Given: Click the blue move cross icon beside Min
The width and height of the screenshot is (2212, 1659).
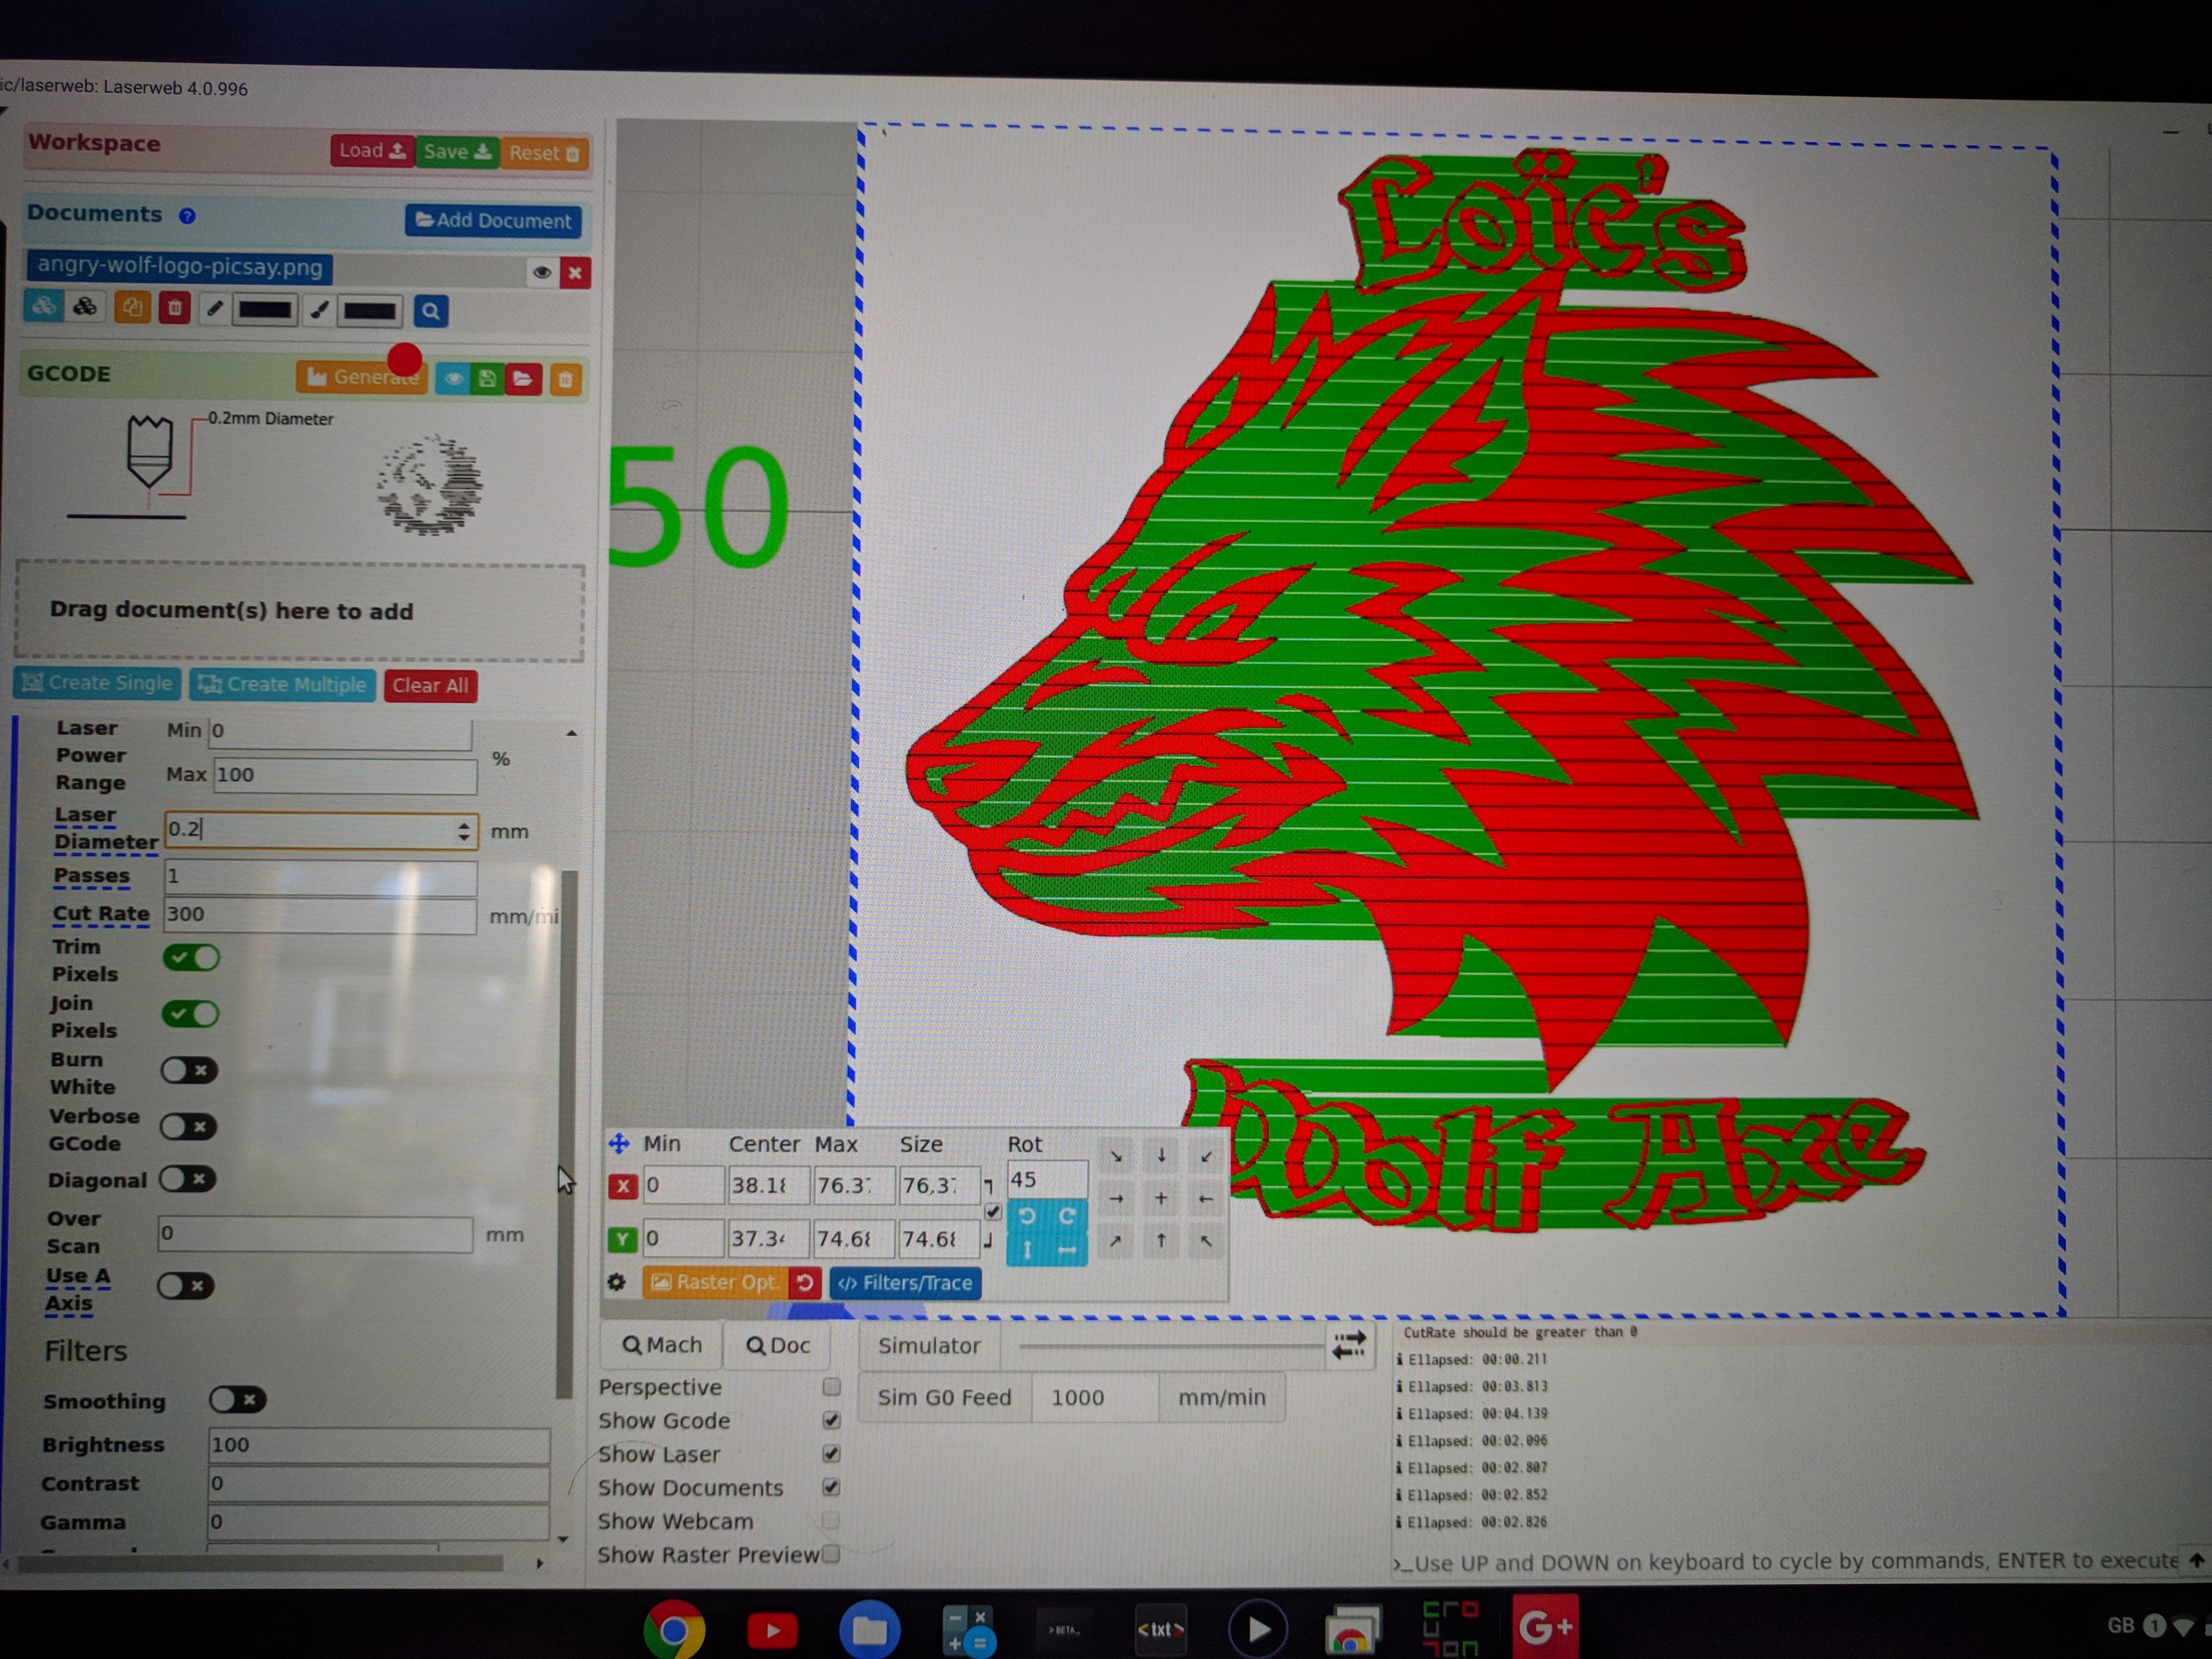Looking at the screenshot, I should pyautogui.click(x=619, y=1143).
